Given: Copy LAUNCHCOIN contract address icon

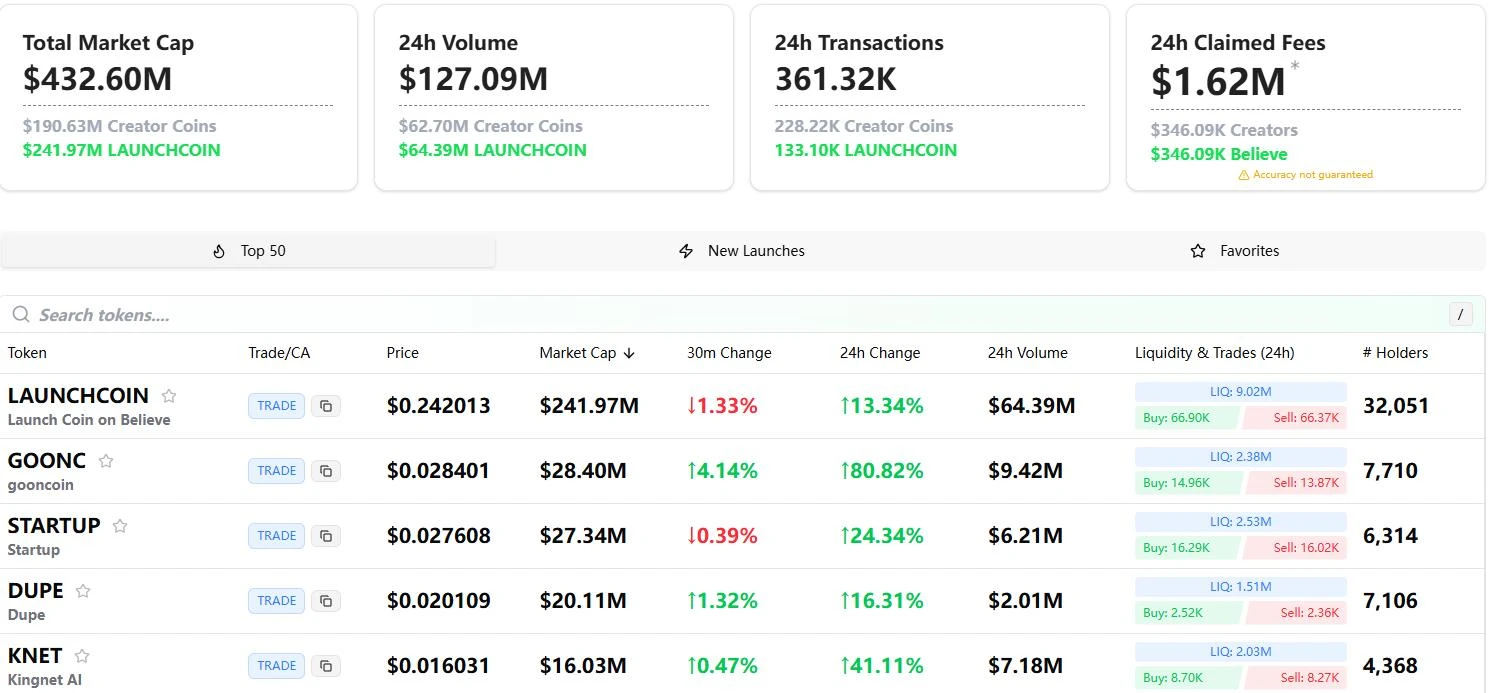Looking at the screenshot, I should coord(326,406).
